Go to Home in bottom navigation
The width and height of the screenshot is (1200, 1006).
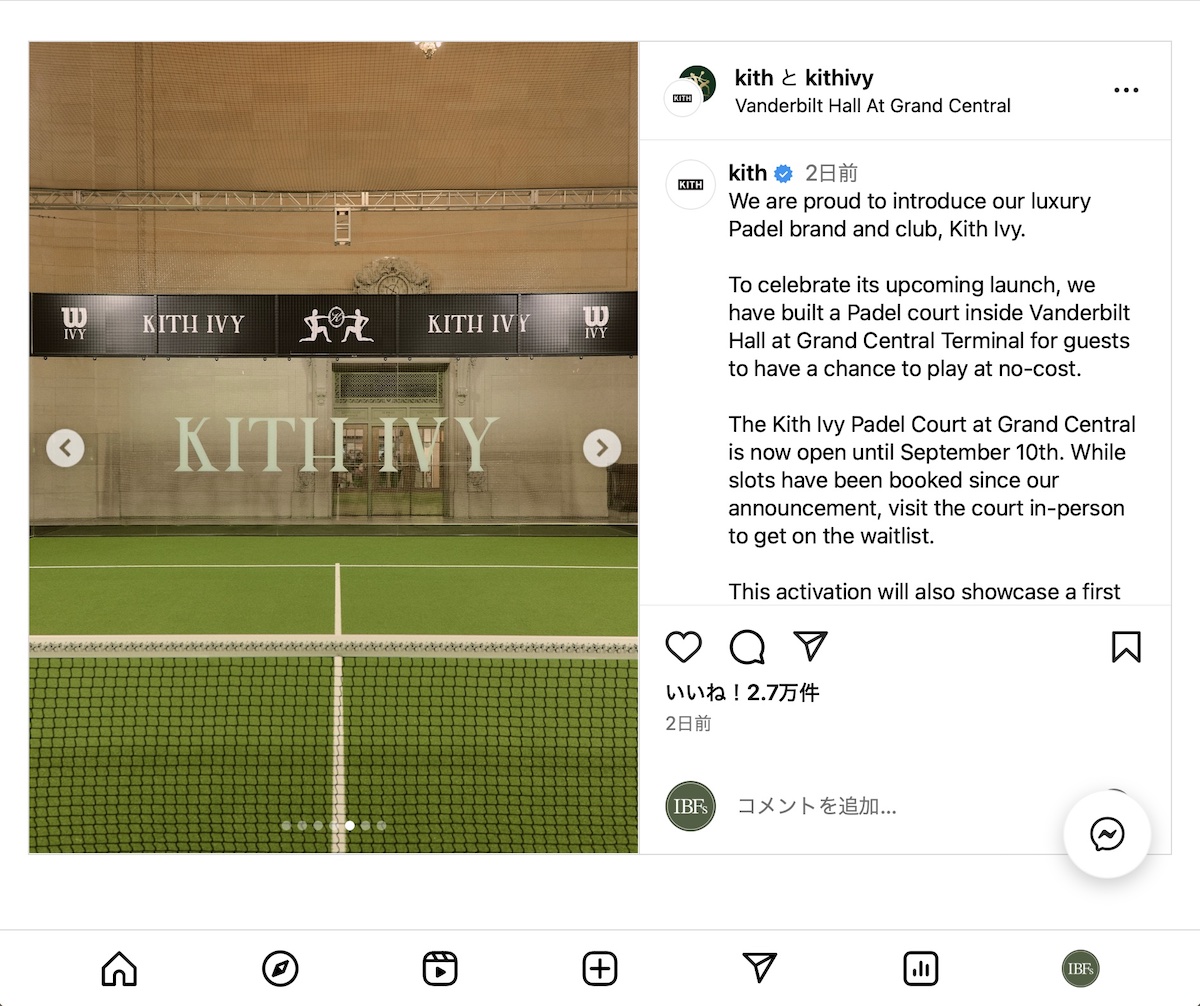(119, 968)
